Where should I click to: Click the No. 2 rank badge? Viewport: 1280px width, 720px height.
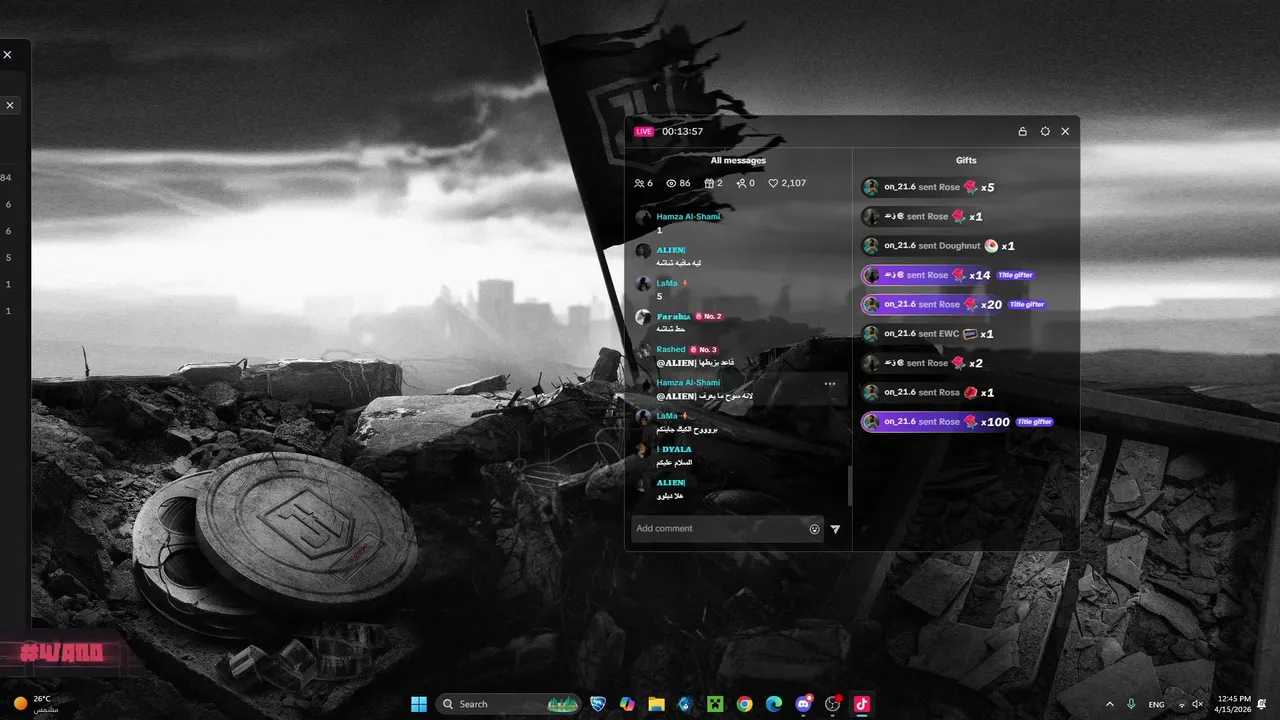point(708,316)
